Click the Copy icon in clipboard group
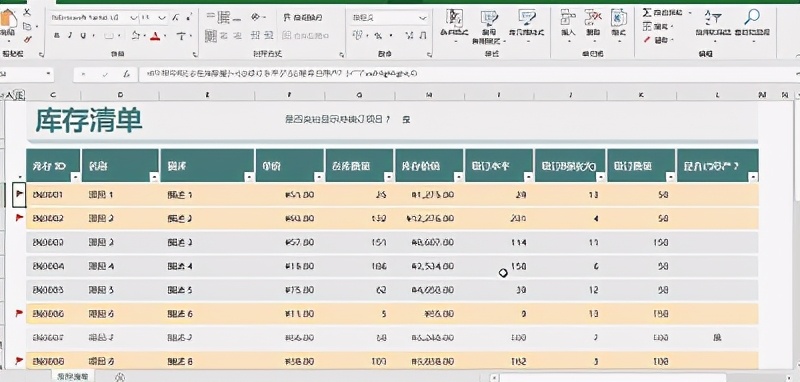 (27, 26)
